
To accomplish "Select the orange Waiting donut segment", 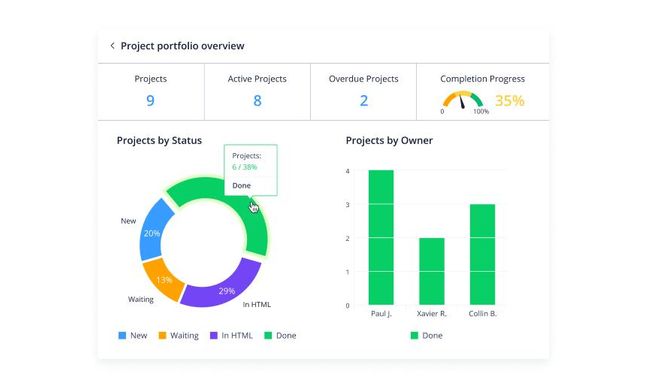I will (162, 279).
